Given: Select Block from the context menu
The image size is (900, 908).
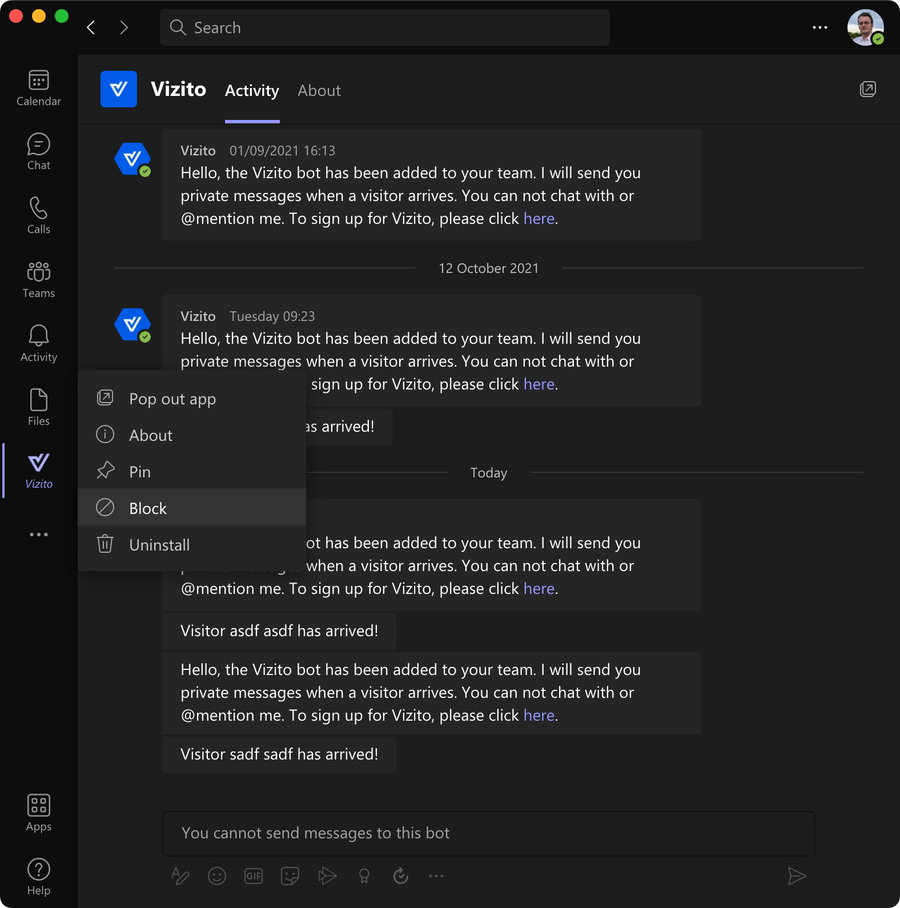Looking at the screenshot, I should coord(148,508).
